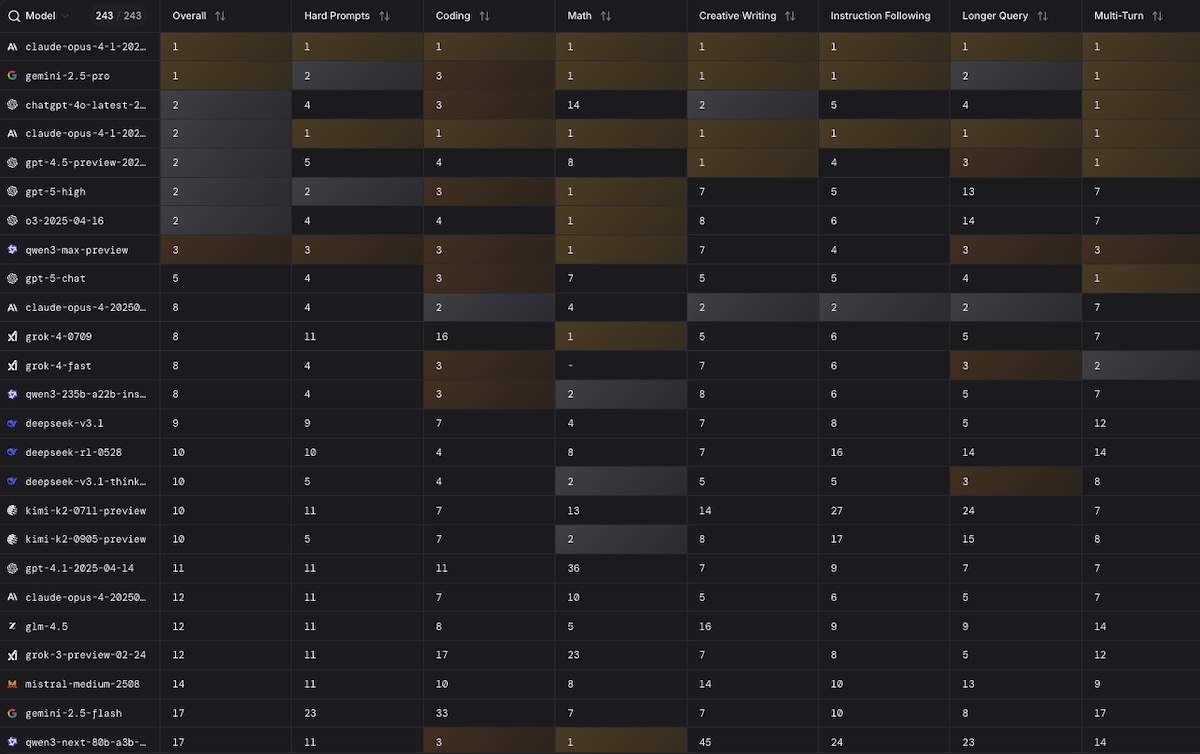Click the xAI logo beside grok-3-preview-02-24
The image size is (1200, 754).
pos(12,655)
